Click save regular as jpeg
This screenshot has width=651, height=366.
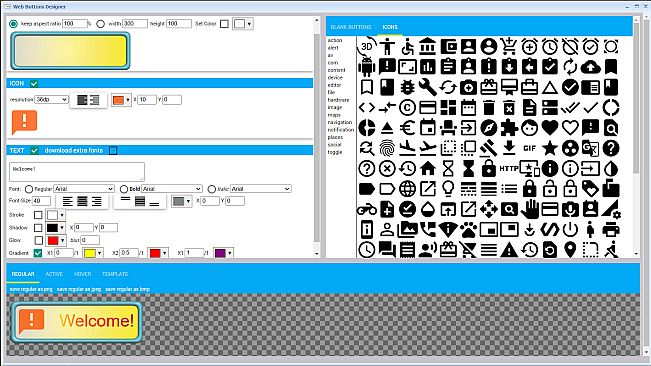pos(79,289)
